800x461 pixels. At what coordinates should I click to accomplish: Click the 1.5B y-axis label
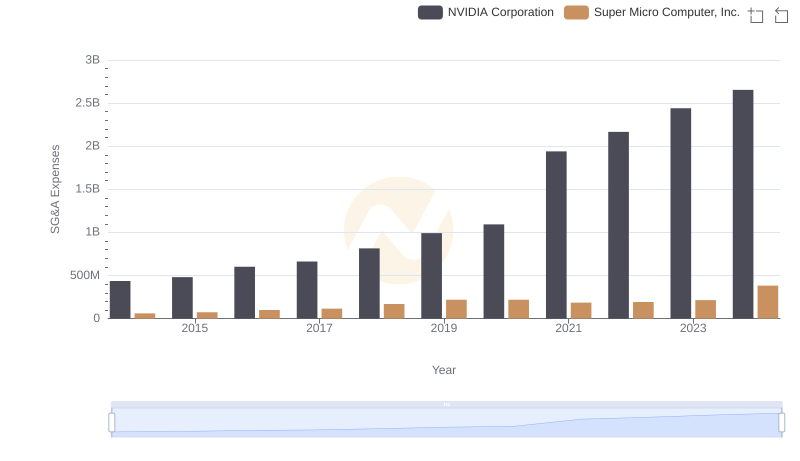(88, 189)
